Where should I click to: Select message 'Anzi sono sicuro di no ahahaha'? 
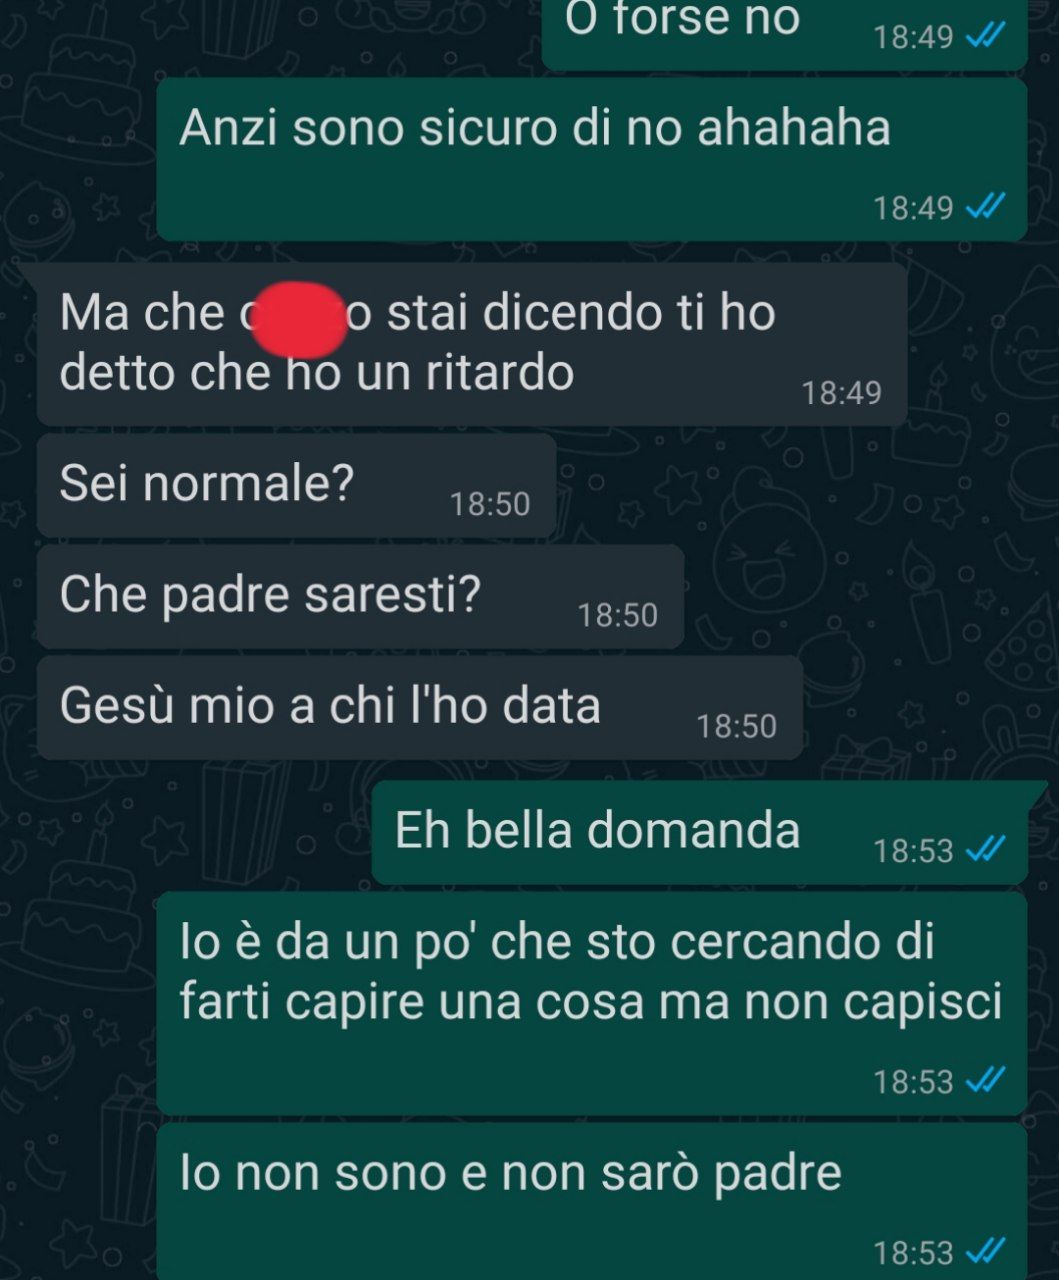tap(592, 159)
